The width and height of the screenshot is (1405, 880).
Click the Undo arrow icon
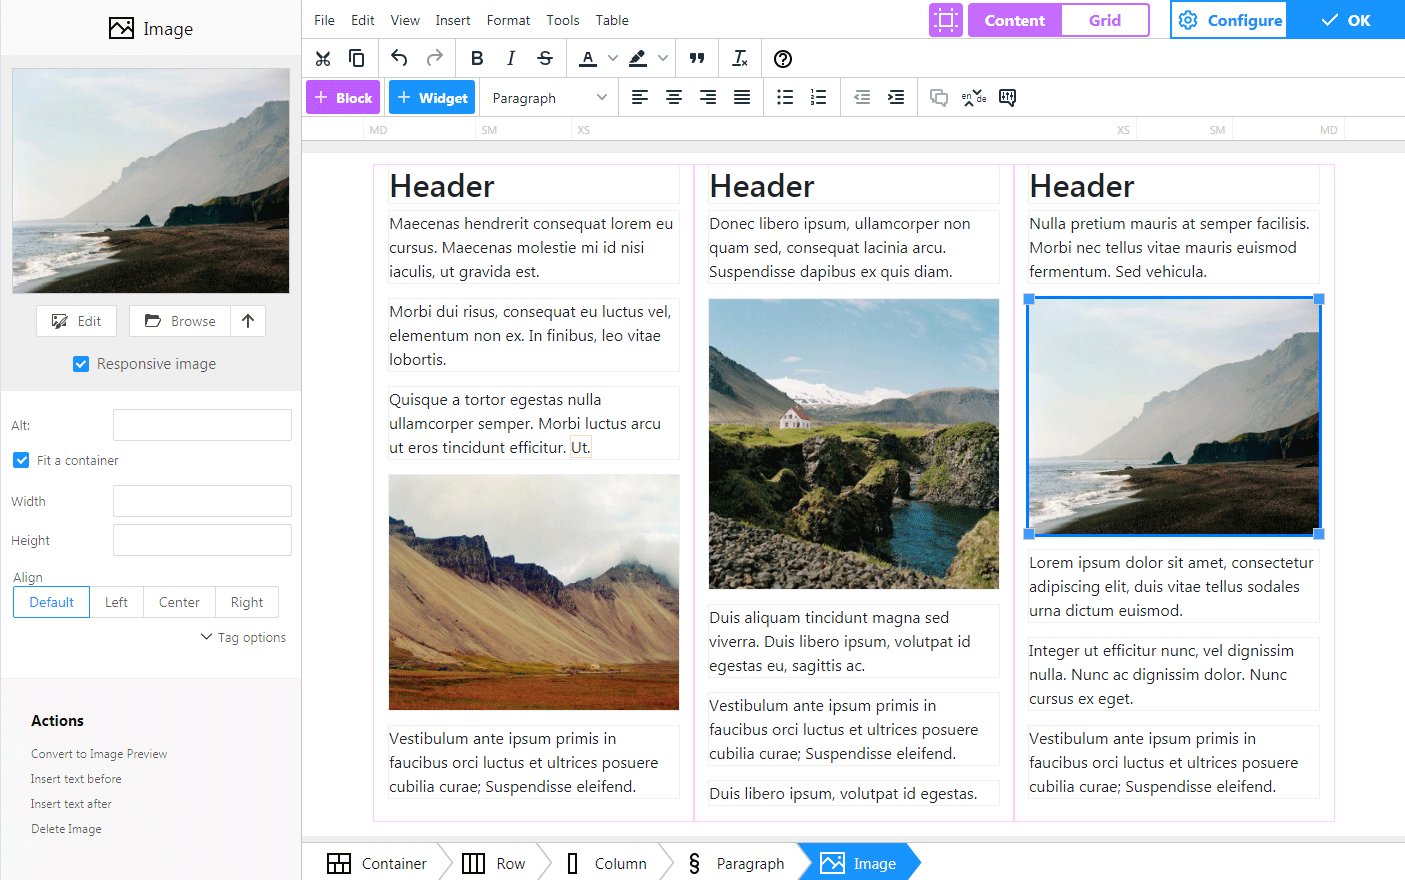399,58
